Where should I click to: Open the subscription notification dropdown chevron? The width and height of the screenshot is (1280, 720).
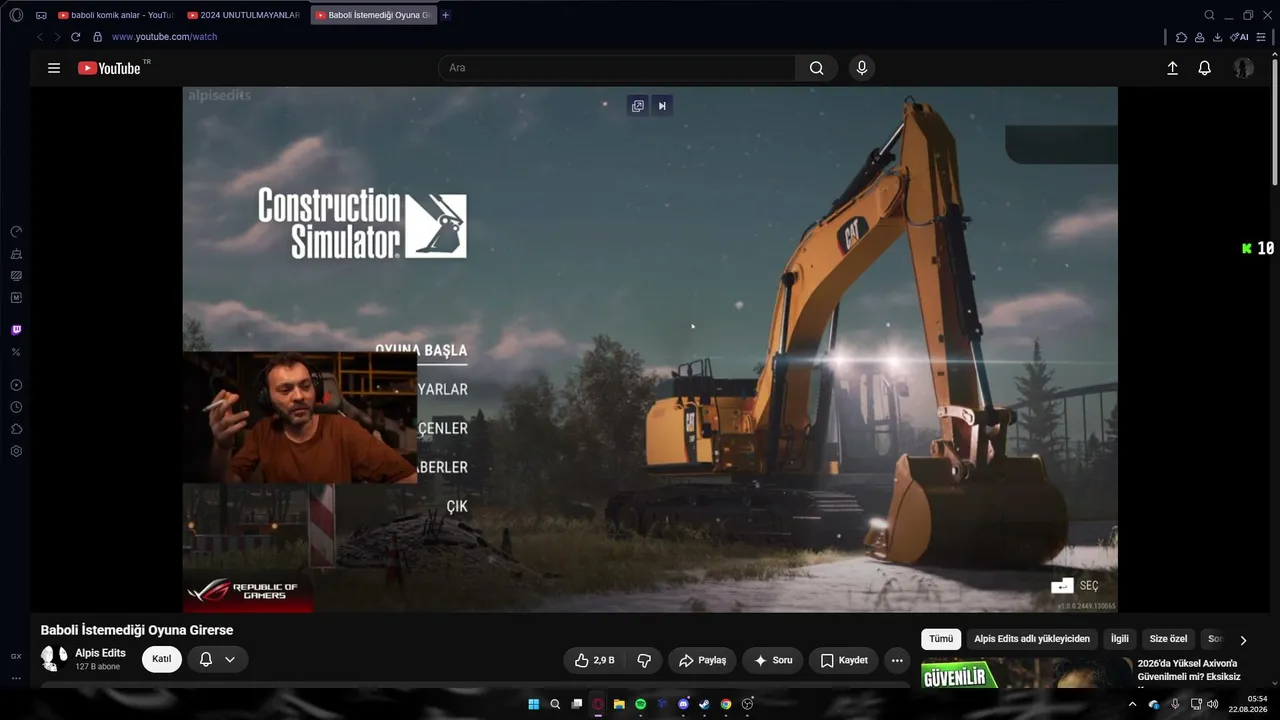[x=230, y=660]
